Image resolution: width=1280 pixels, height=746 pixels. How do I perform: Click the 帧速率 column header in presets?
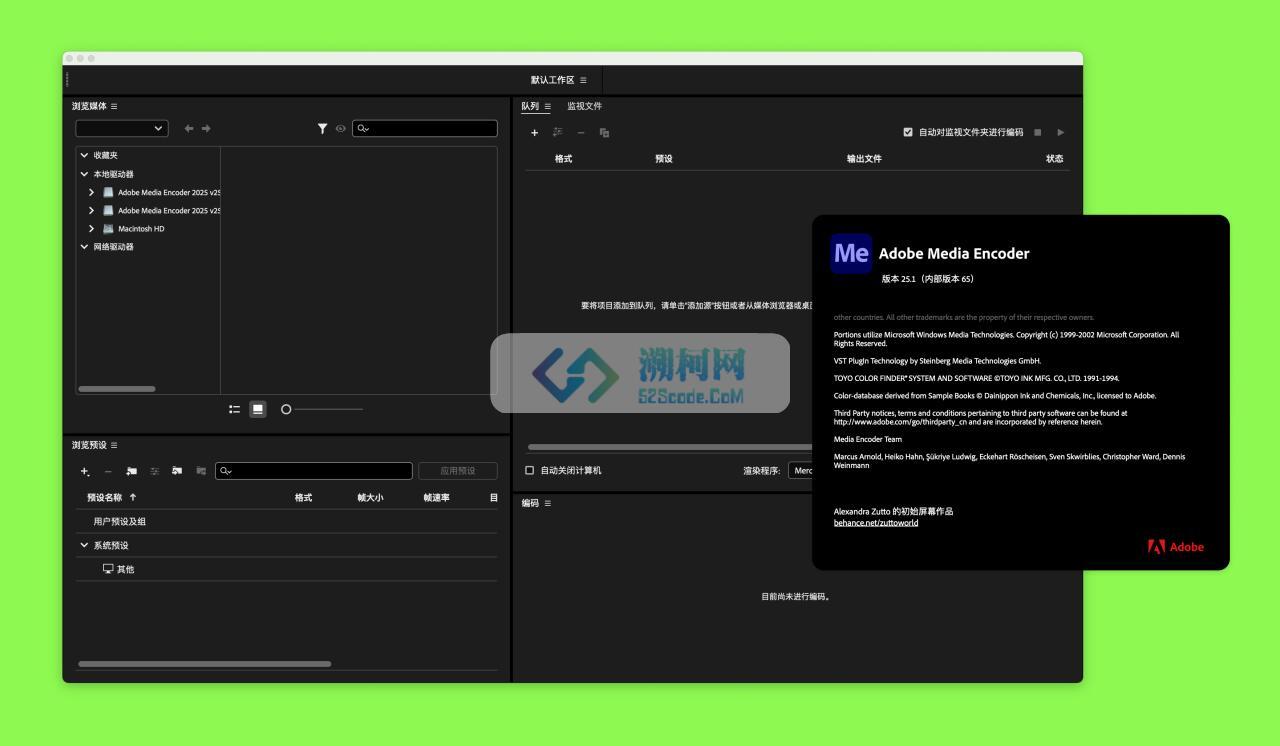click(x=436, y=497)
